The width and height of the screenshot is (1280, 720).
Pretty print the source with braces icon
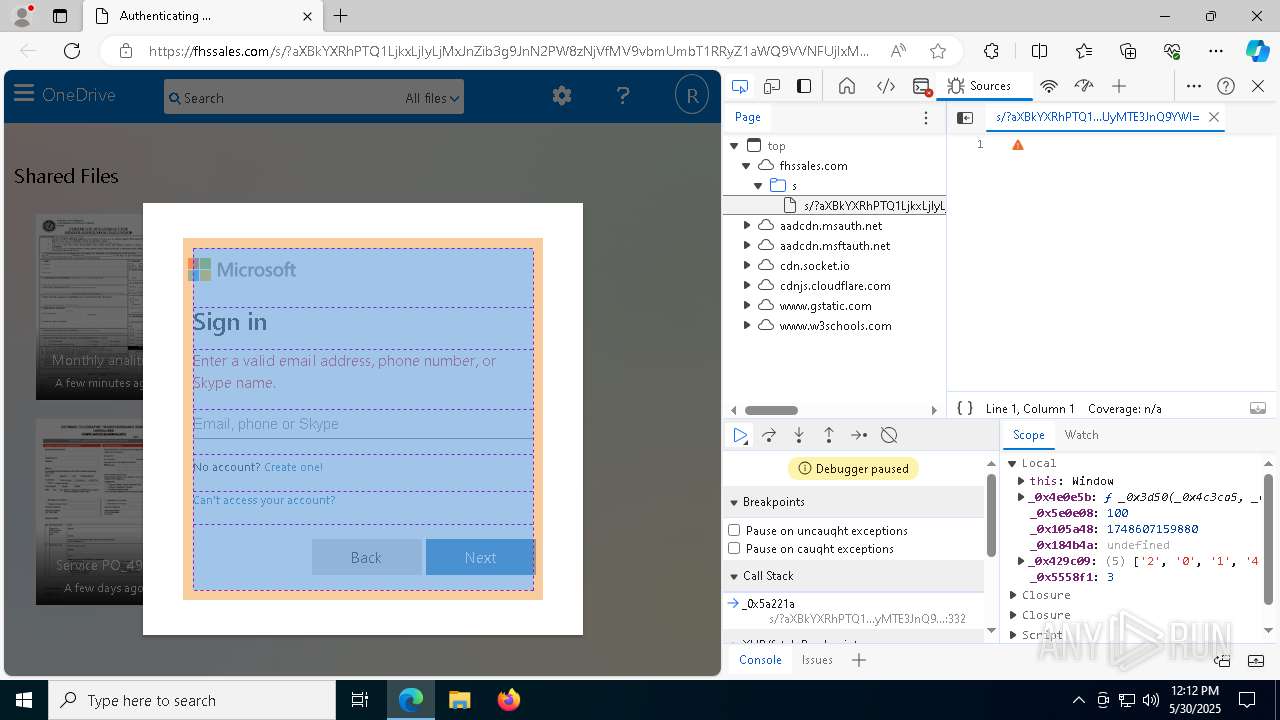(965, 408)
